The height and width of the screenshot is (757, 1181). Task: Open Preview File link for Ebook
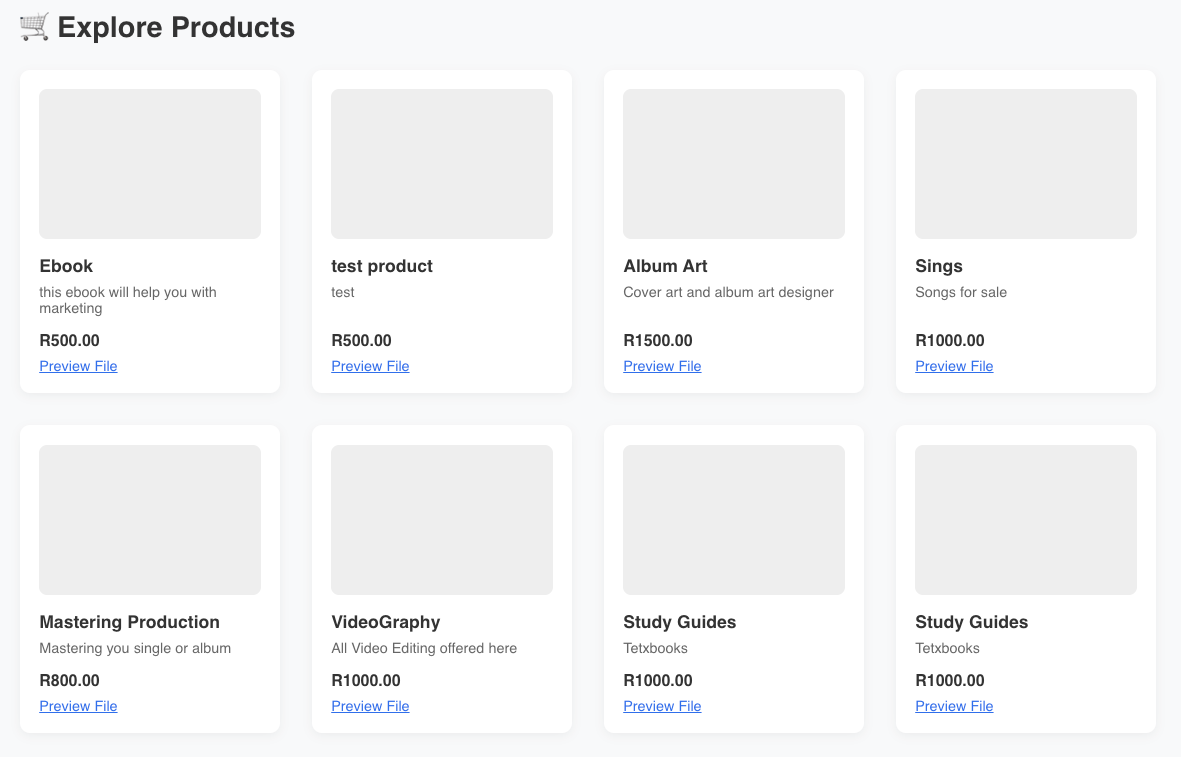78,366
